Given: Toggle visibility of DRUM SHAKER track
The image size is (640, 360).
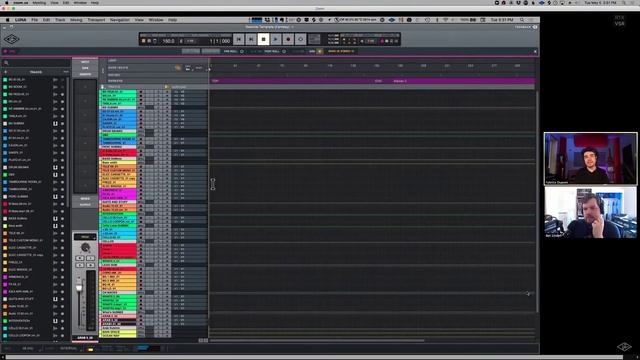Looking at the screenshot, I should pos(62,167).
